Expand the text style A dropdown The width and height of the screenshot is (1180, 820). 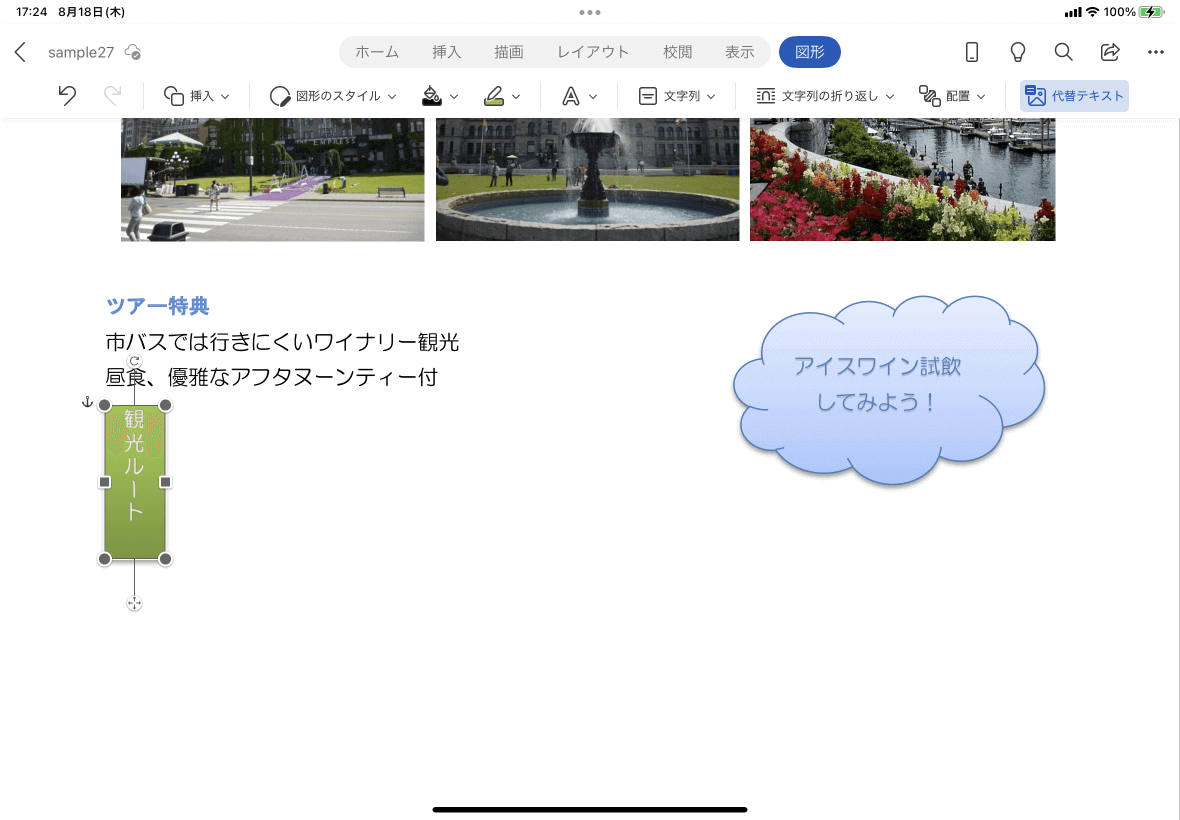tap(593, 96)
